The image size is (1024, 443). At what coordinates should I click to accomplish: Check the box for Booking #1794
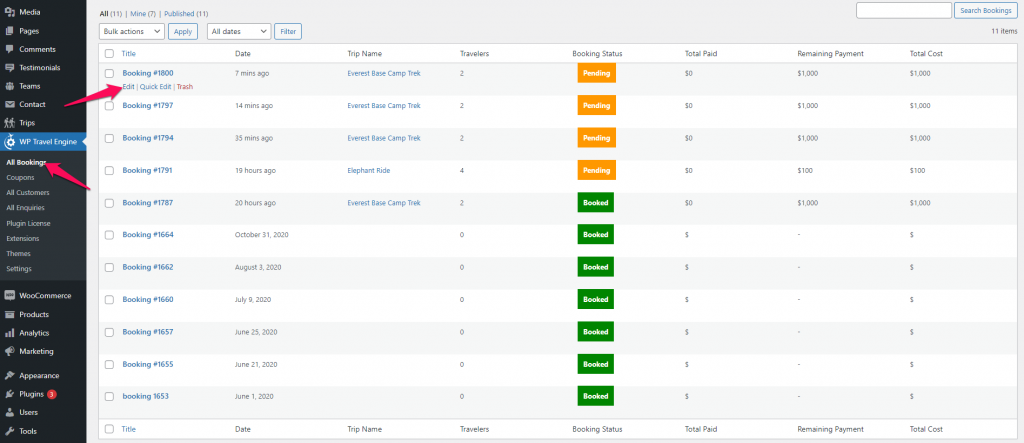(x=109, y=138)
